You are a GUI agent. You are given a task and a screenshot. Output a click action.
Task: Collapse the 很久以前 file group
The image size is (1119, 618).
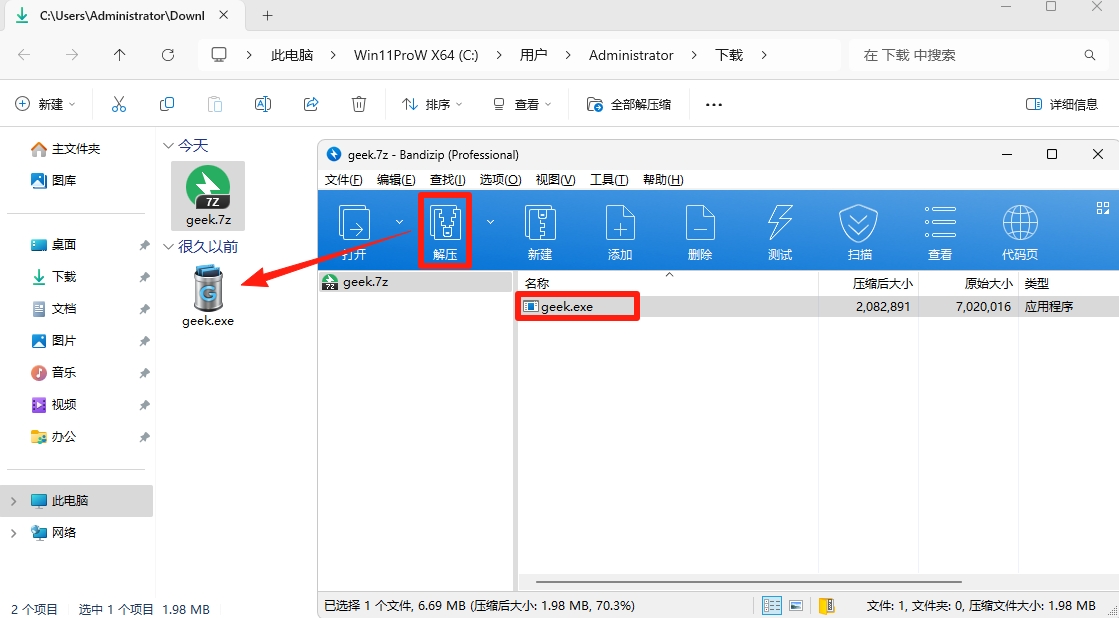tap(167, 246)
